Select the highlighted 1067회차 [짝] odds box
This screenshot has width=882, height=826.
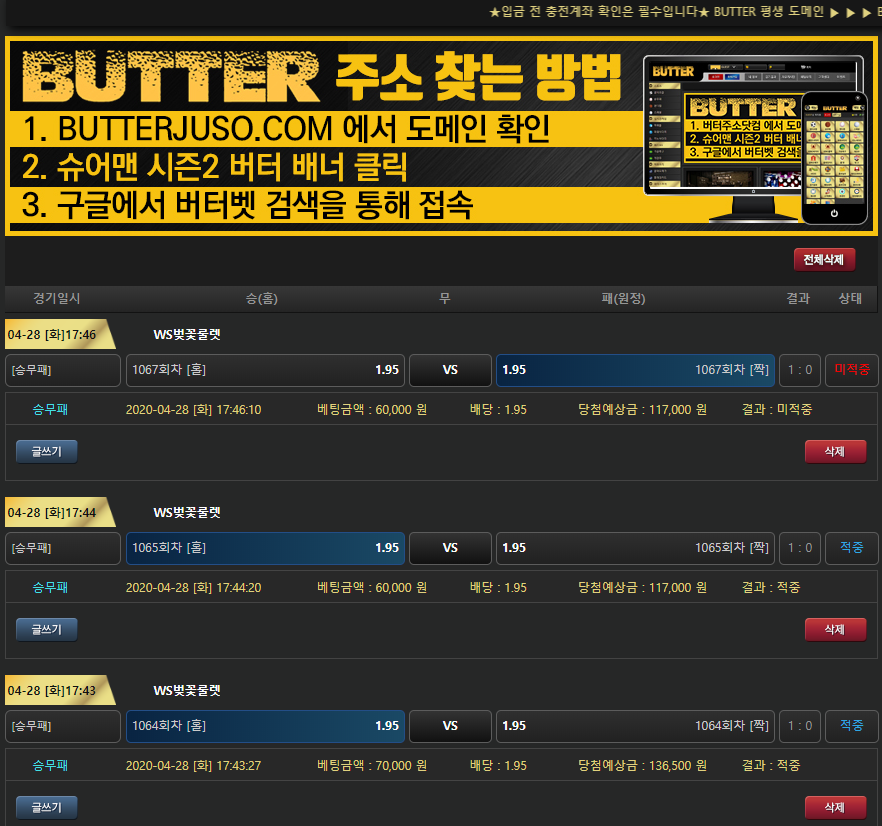[x=635, y=370]
